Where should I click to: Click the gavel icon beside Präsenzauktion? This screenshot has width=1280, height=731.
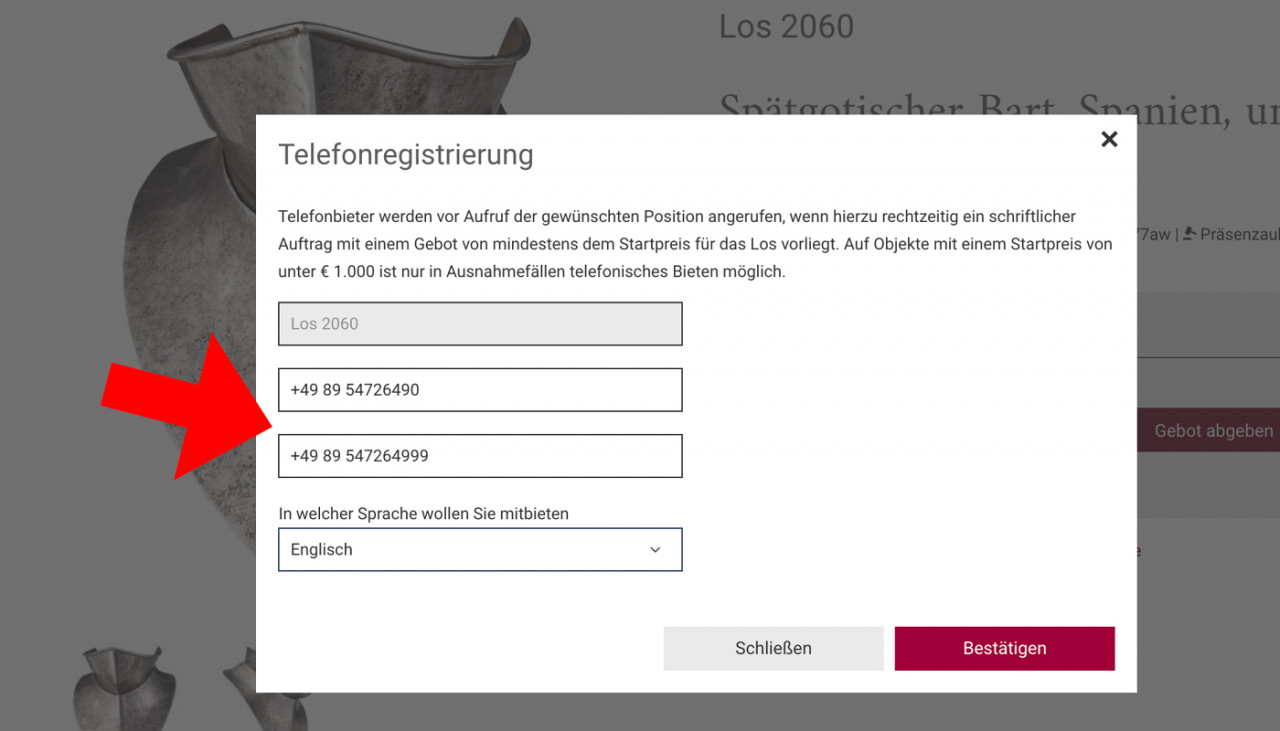click(x=1189, y=234)
